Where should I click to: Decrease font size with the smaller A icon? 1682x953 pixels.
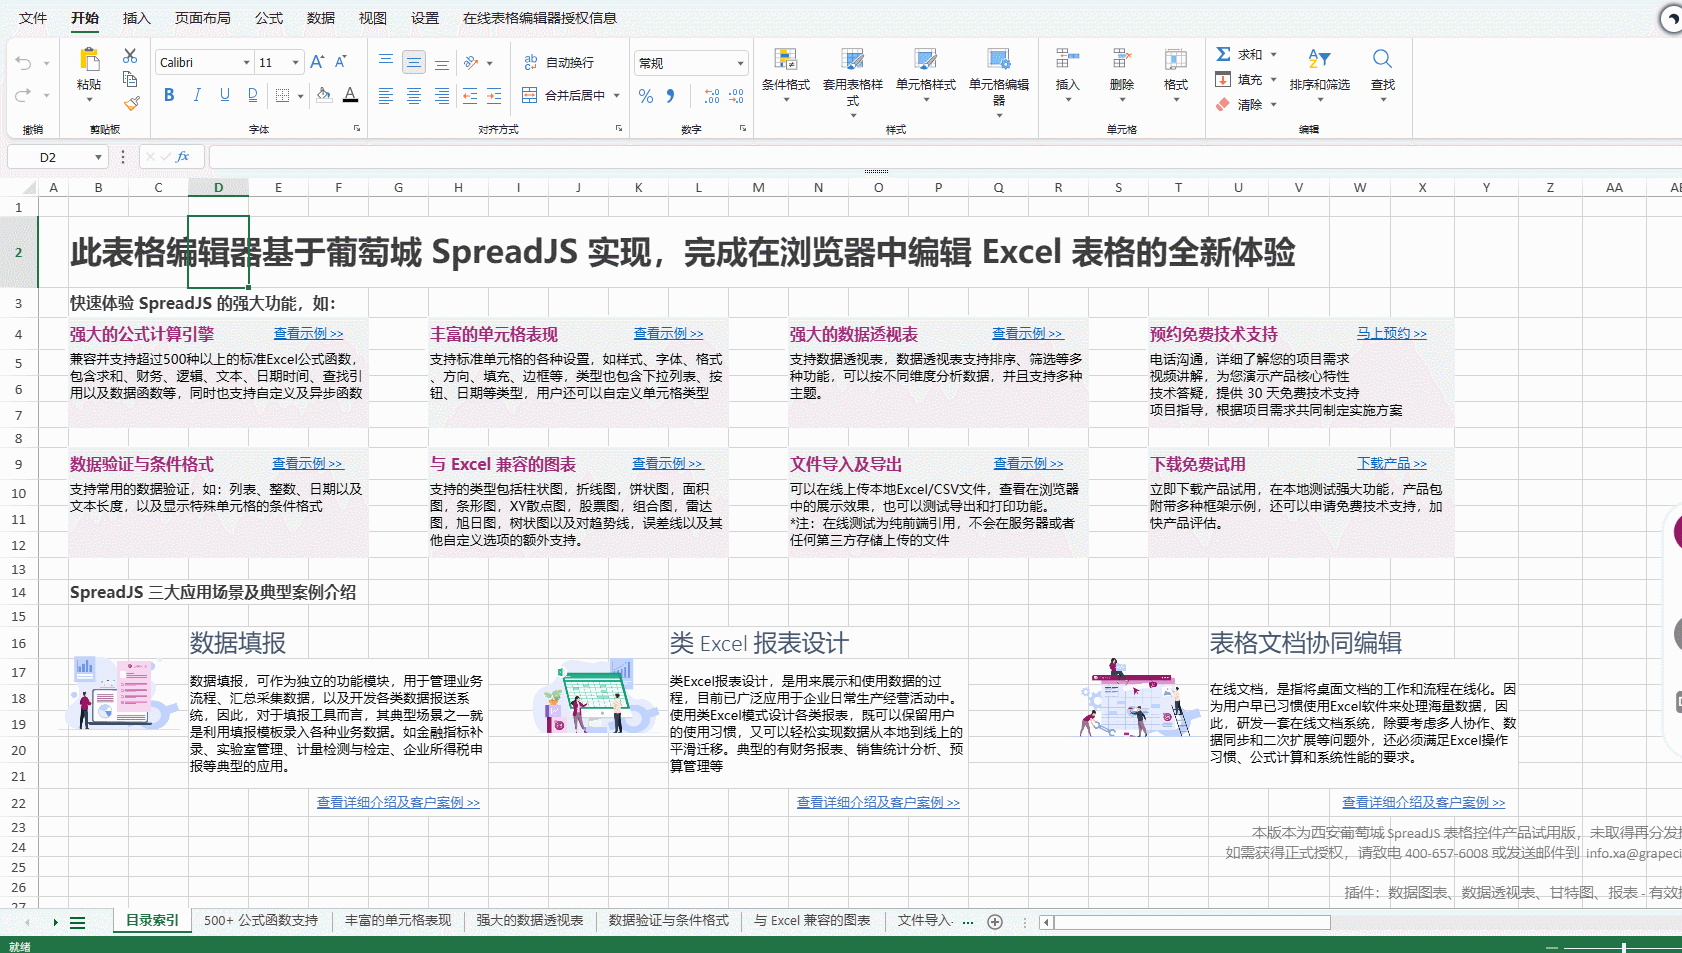pos(341,62)
